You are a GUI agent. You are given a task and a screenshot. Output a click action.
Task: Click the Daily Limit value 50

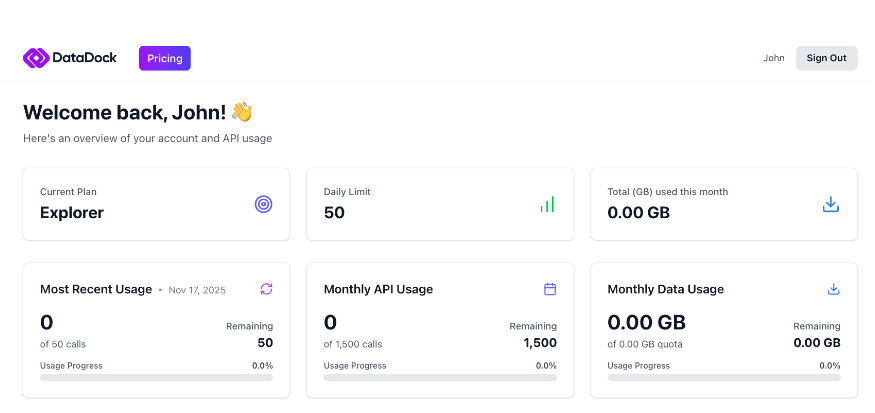pos(334,212)
